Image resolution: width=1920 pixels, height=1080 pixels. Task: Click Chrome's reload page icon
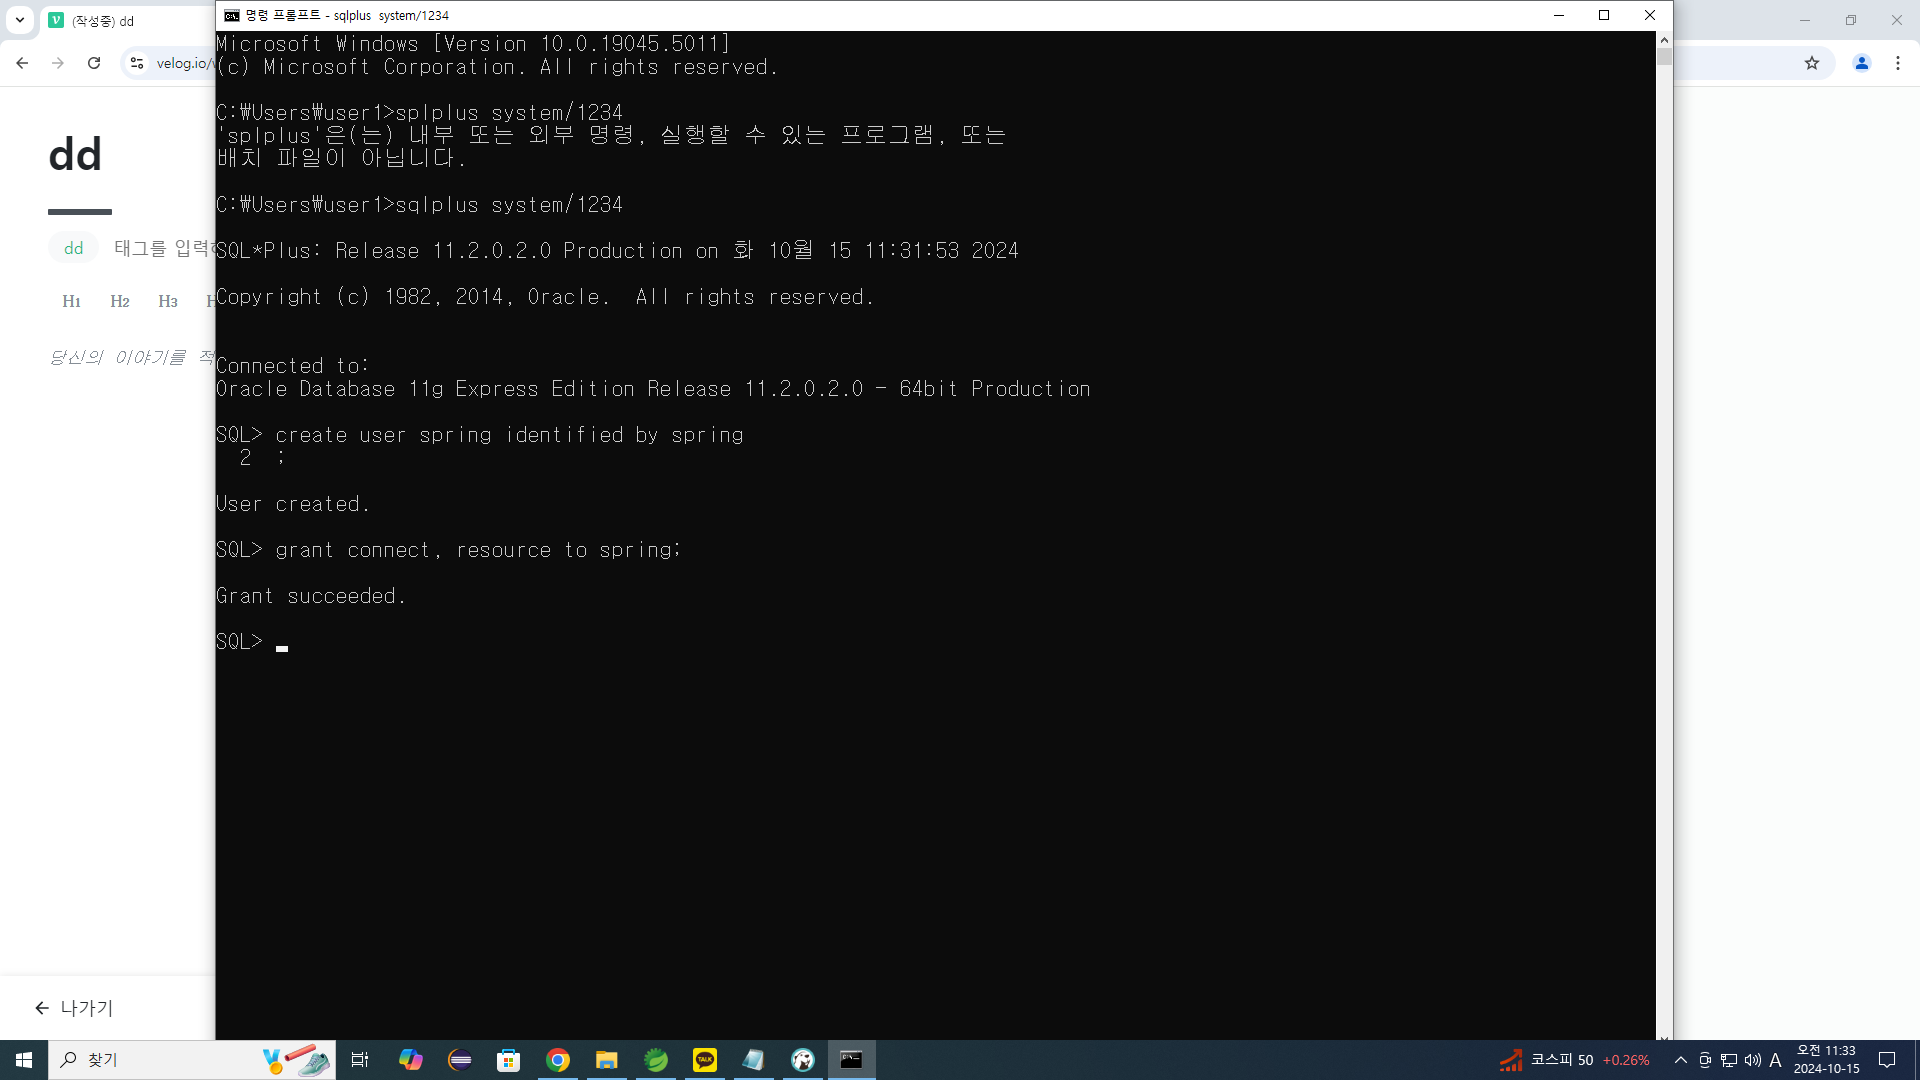coord(94,63)
